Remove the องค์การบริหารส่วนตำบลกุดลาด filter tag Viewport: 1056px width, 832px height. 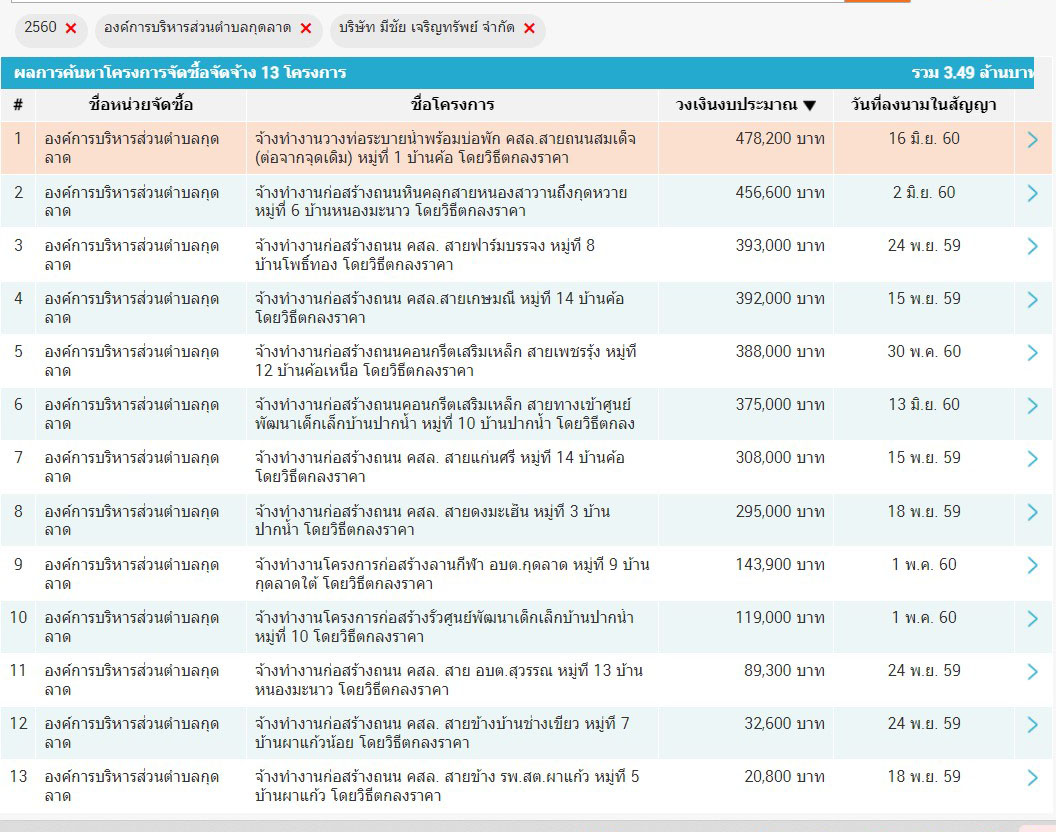pyautogui.click(x=306, y=28)
